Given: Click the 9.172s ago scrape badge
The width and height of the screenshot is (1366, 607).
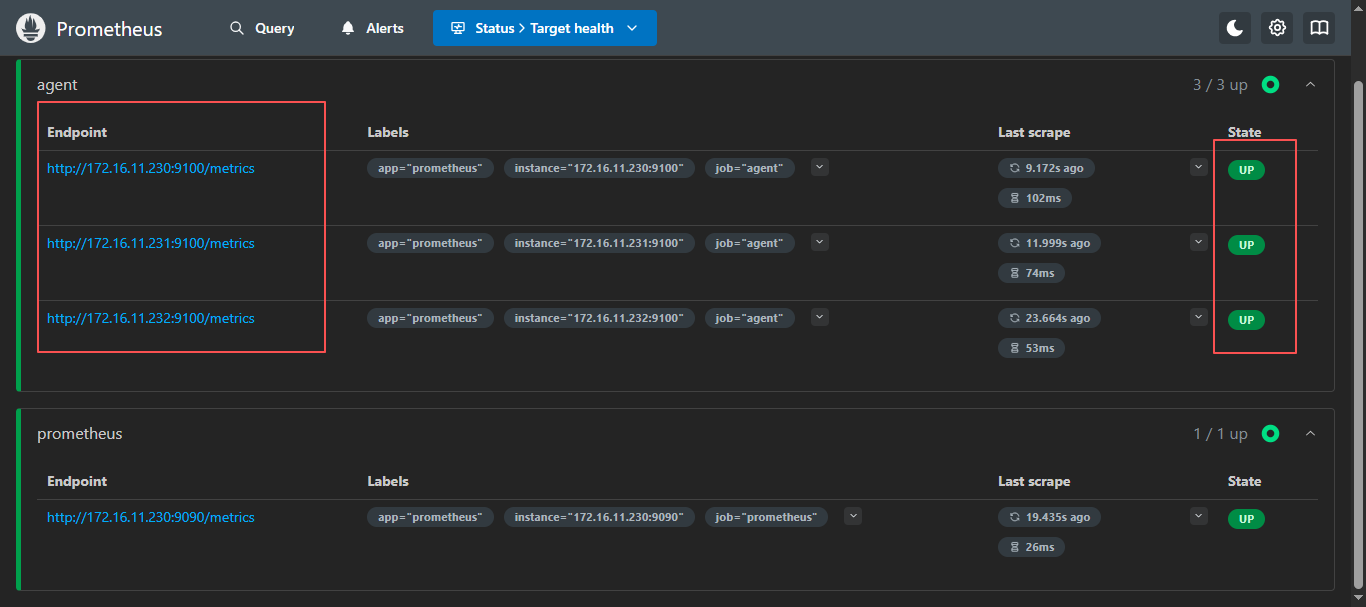Looking at the screenshot, I should pyautogui.click(x=1047, y=168).
